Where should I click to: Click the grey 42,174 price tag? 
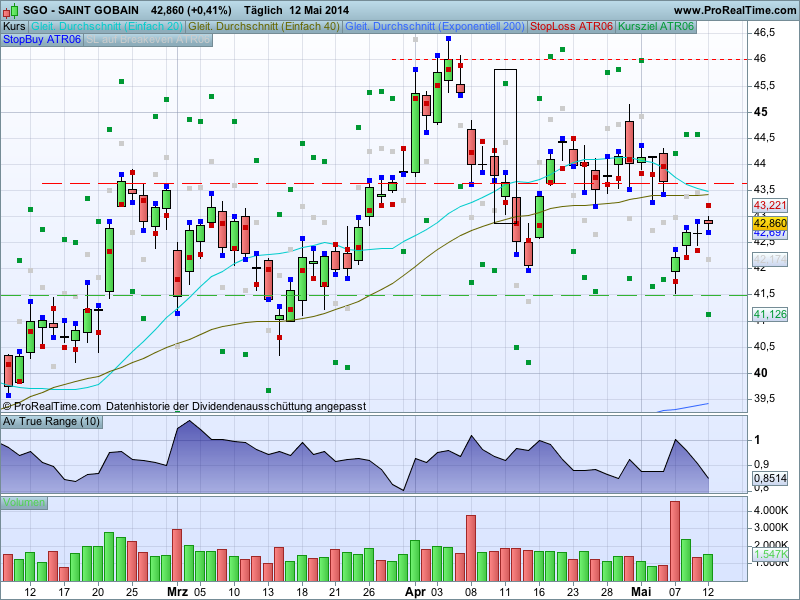(770, 259)
